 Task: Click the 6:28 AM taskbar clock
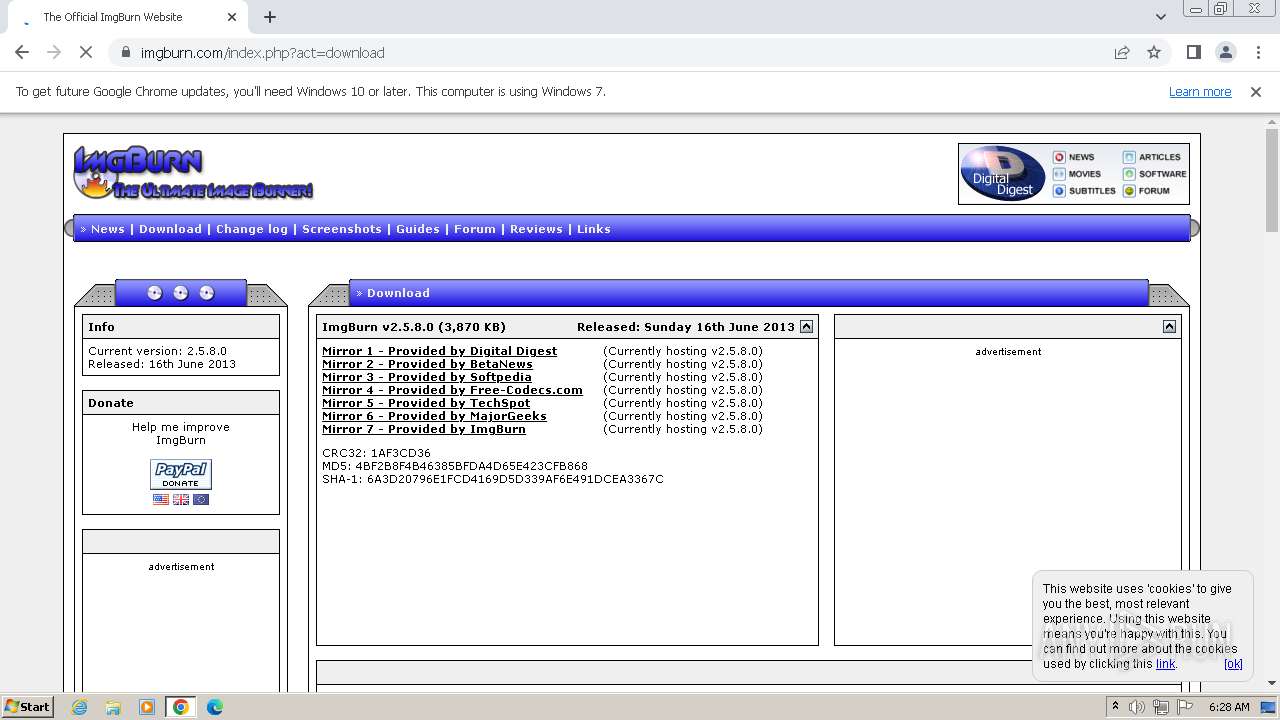1229,707
